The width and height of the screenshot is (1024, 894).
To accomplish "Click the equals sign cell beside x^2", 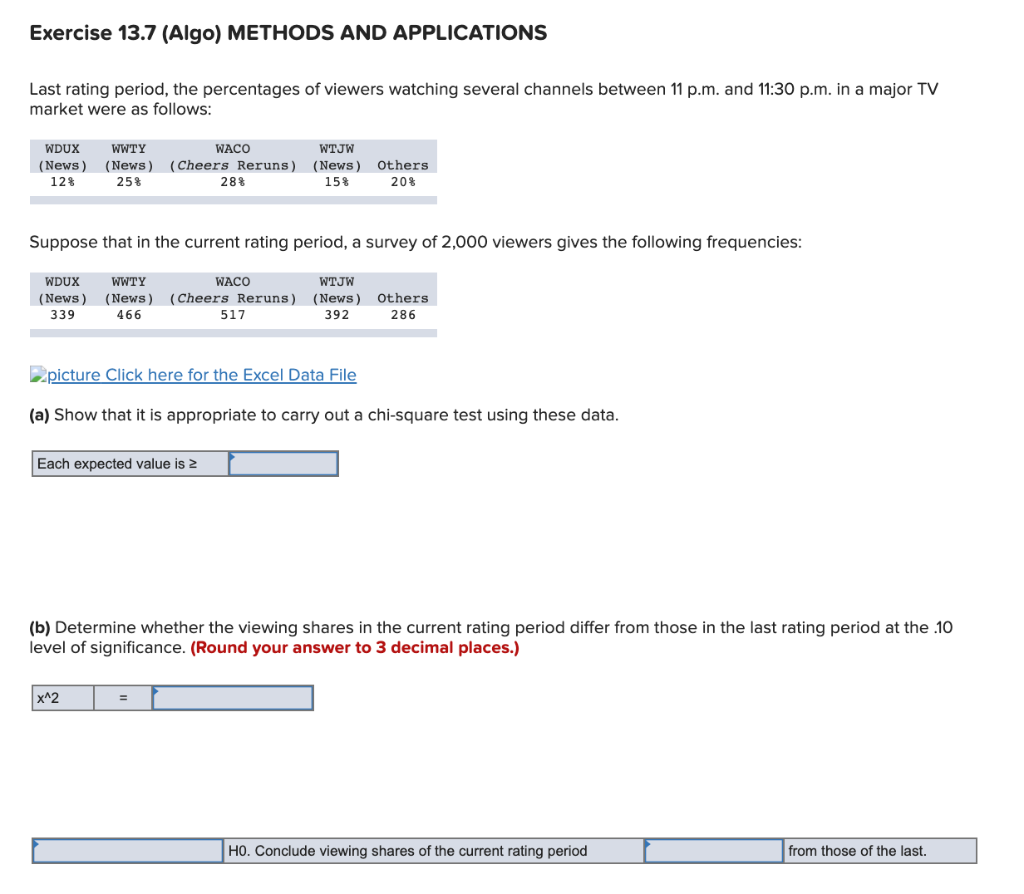I will [122, 697].
